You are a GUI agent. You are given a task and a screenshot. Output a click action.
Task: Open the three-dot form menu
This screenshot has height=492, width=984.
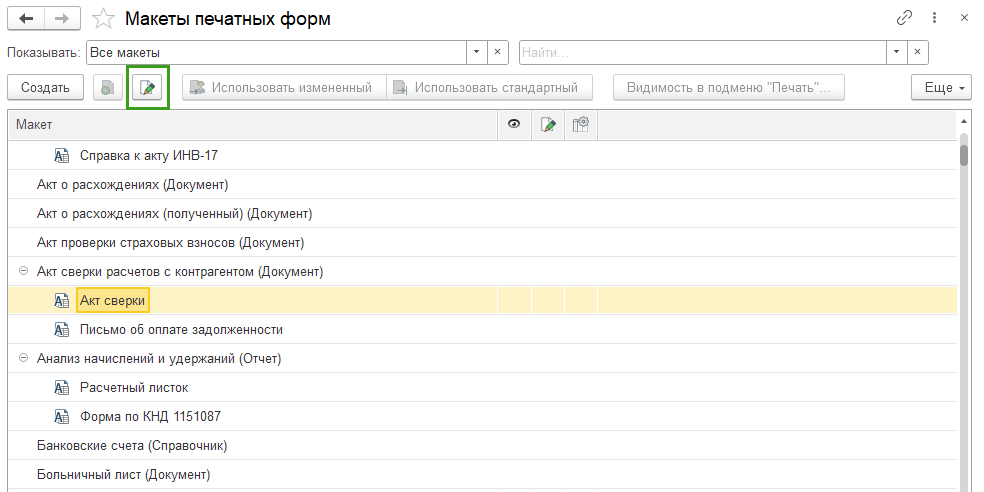click(935, 18)
